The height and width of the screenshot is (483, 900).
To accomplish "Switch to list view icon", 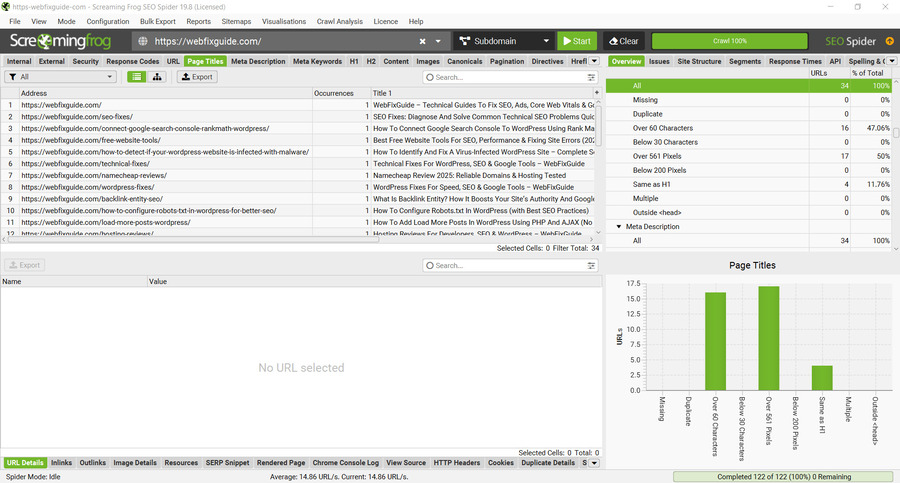I will [137, 77].
